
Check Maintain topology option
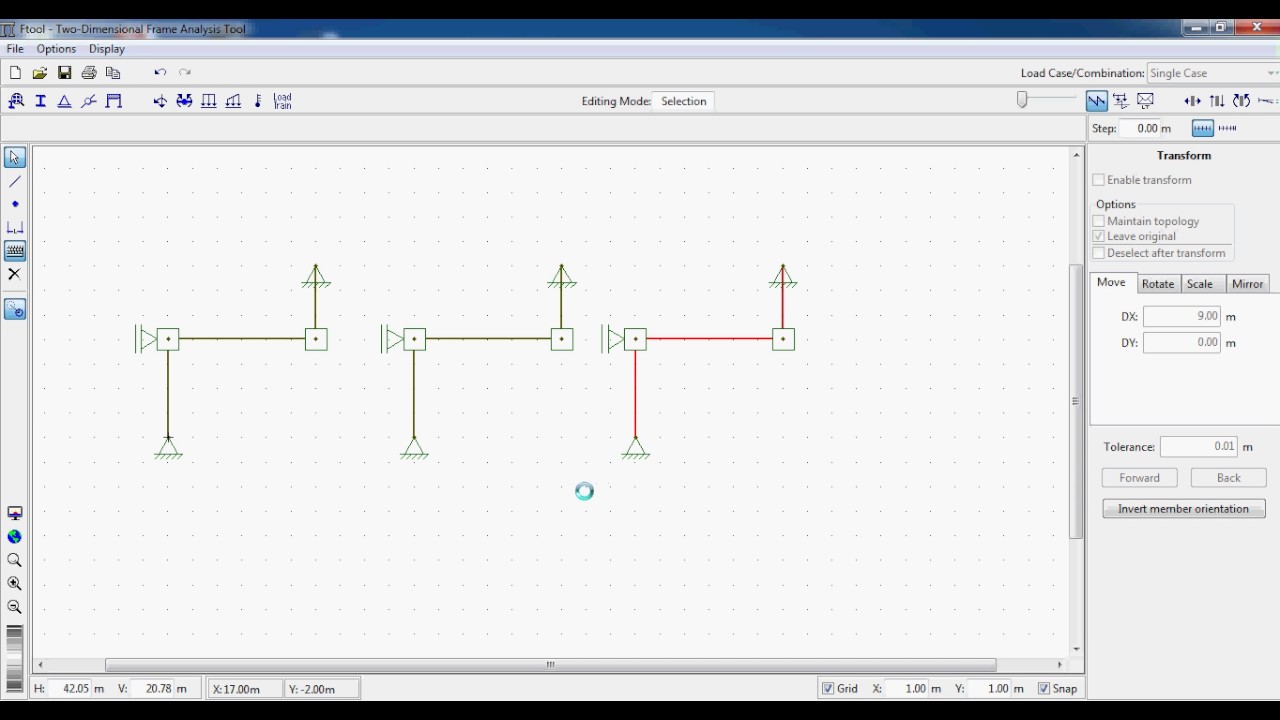(1099, 221)
